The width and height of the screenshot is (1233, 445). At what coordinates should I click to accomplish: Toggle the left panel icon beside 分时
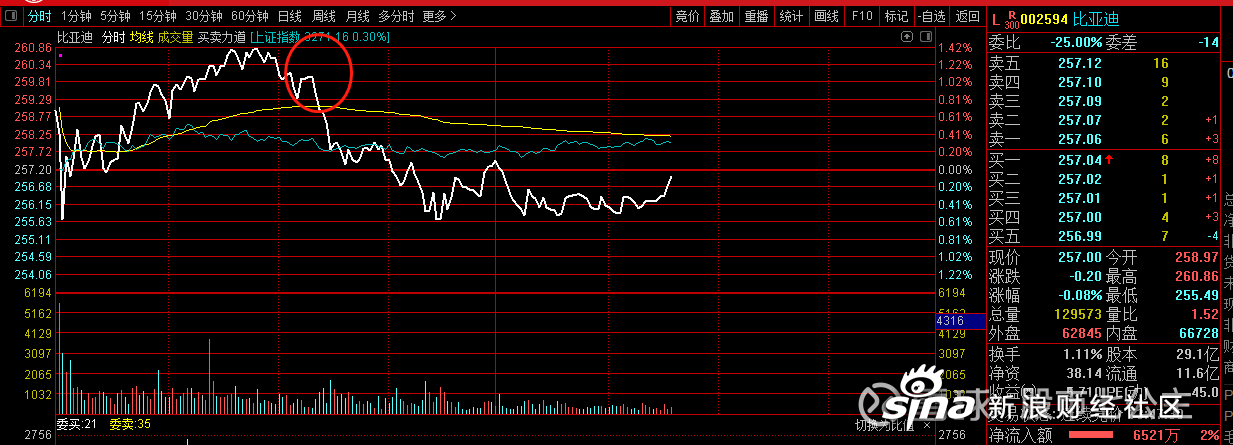pos(12,16)
